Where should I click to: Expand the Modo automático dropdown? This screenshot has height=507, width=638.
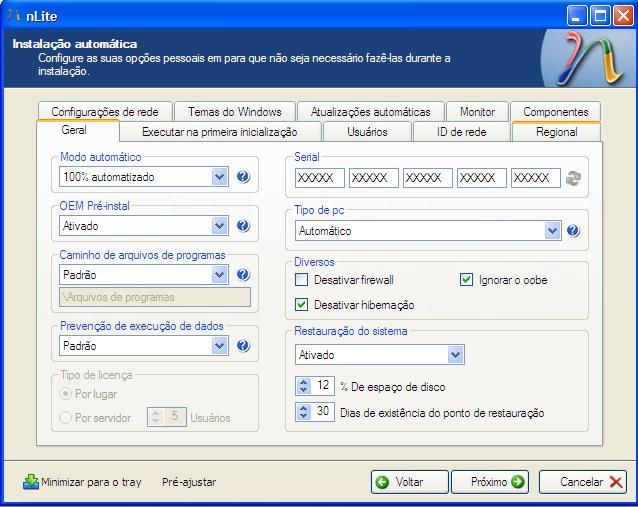pyautogui.click(x=219, y=177)
